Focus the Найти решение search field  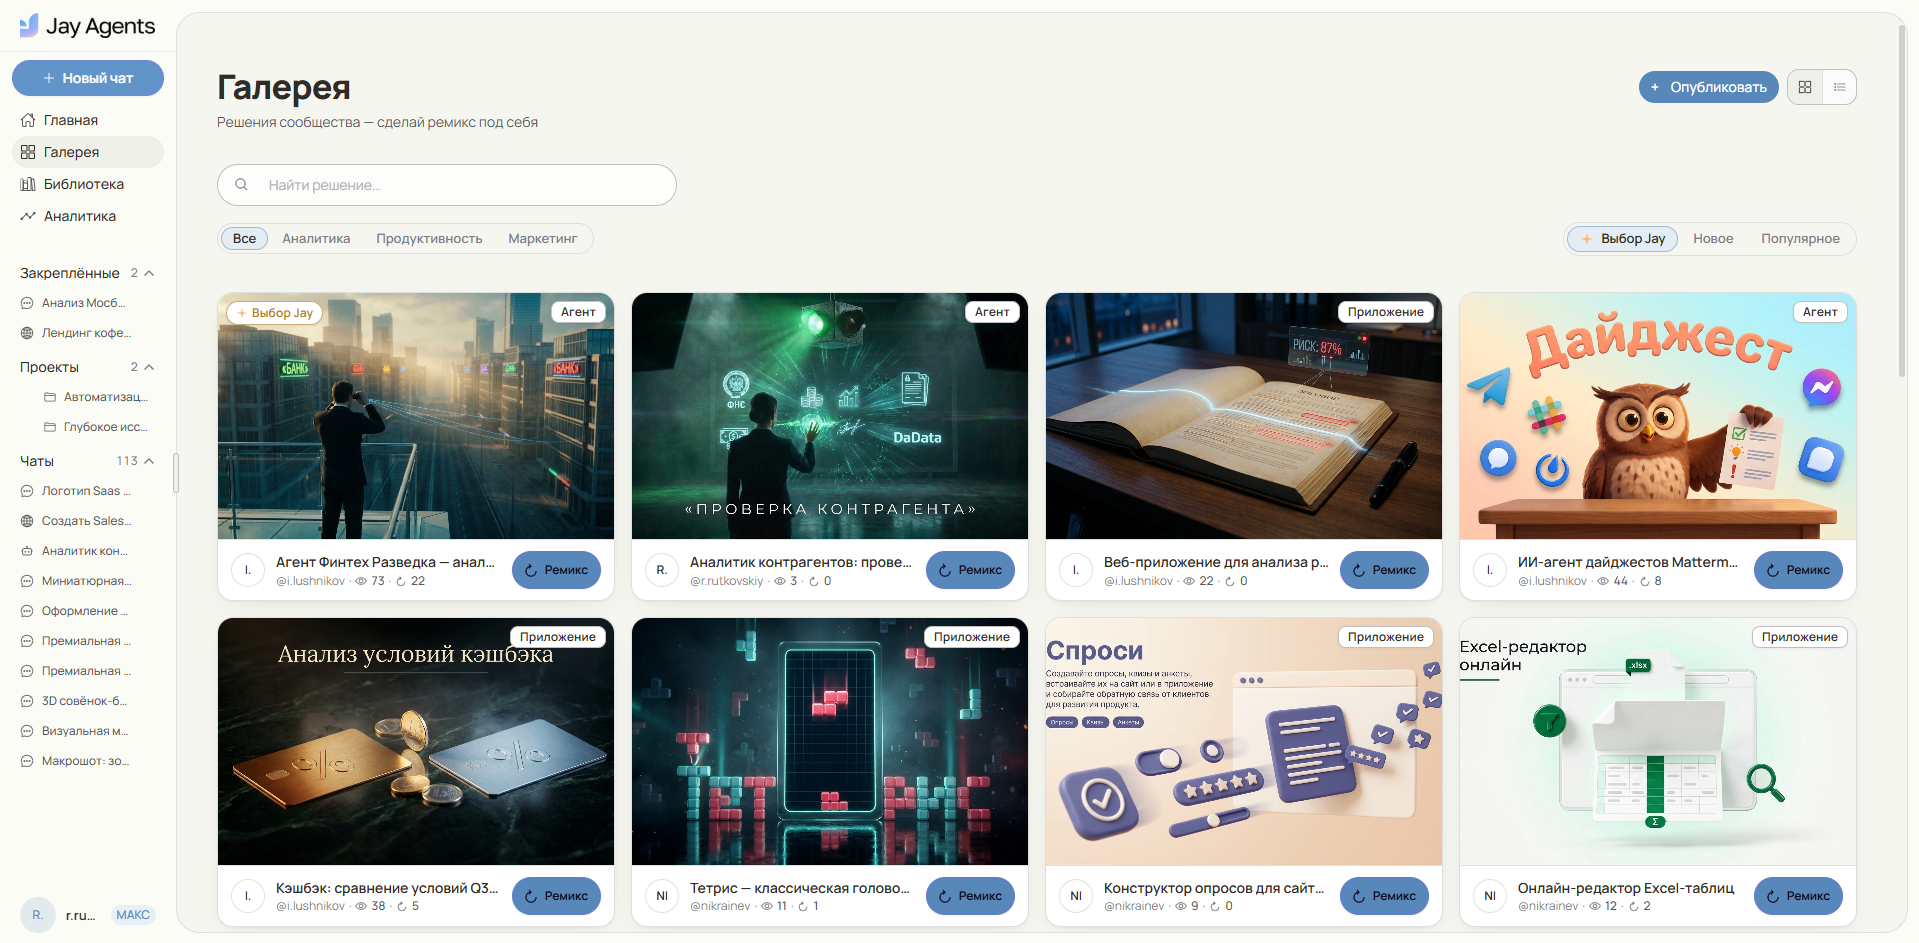(x=447, y=185)
